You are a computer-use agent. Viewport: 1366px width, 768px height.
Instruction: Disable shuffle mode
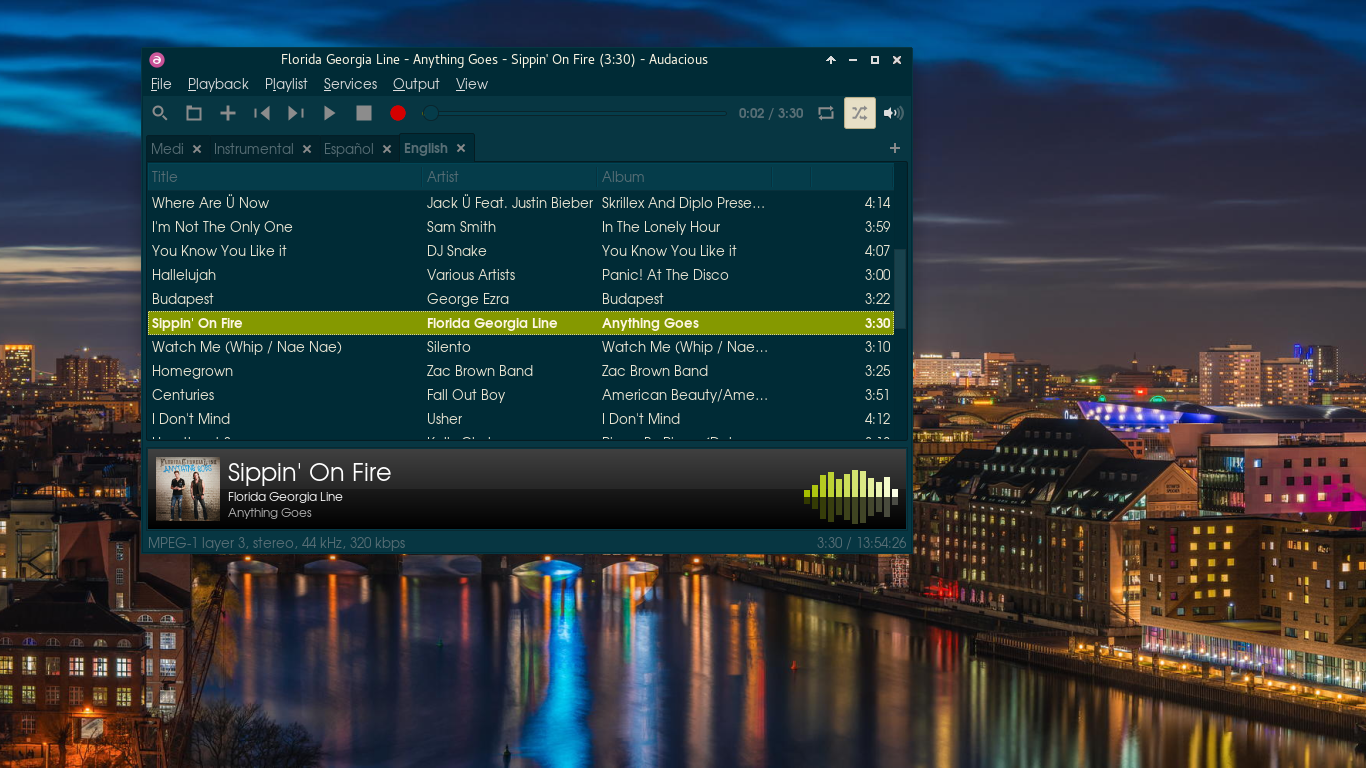(859, 113)
